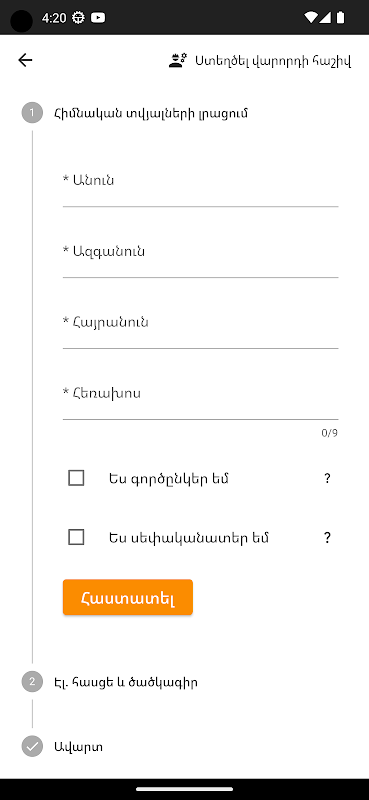Focus the Հայրանուն input field
The width and height of the screenshot is (369, 800).
click(200, 328)
